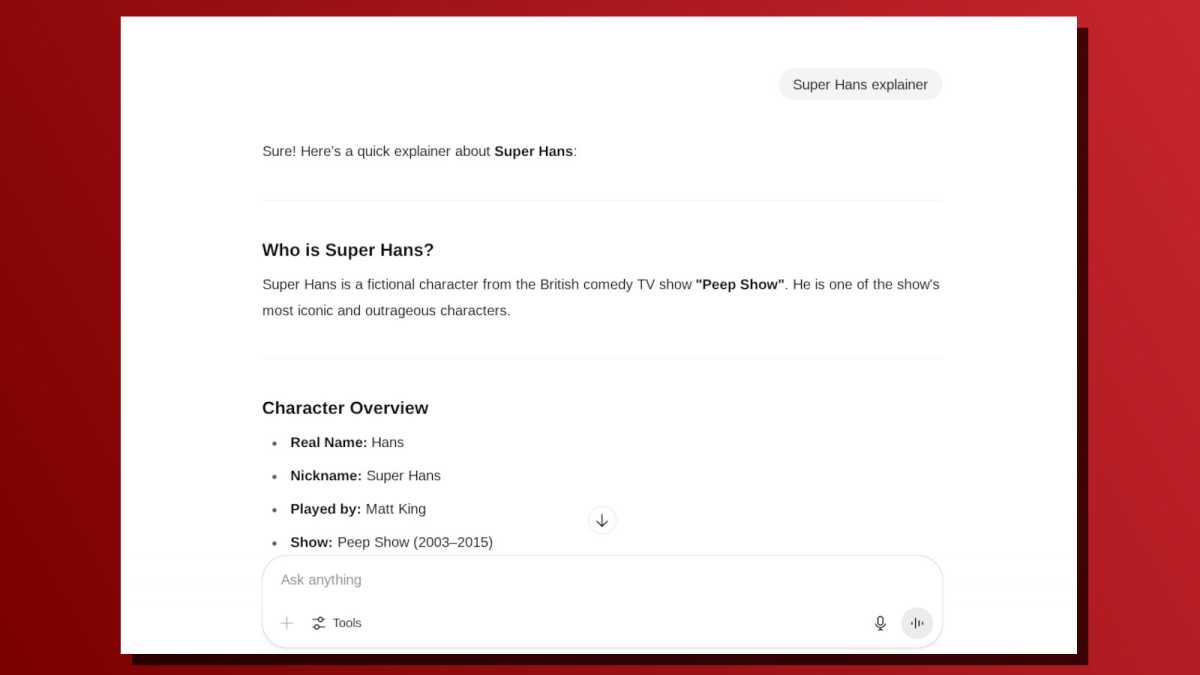Tap the mic icon beside the voice button
1200x675 pixels.
point(880,622)
